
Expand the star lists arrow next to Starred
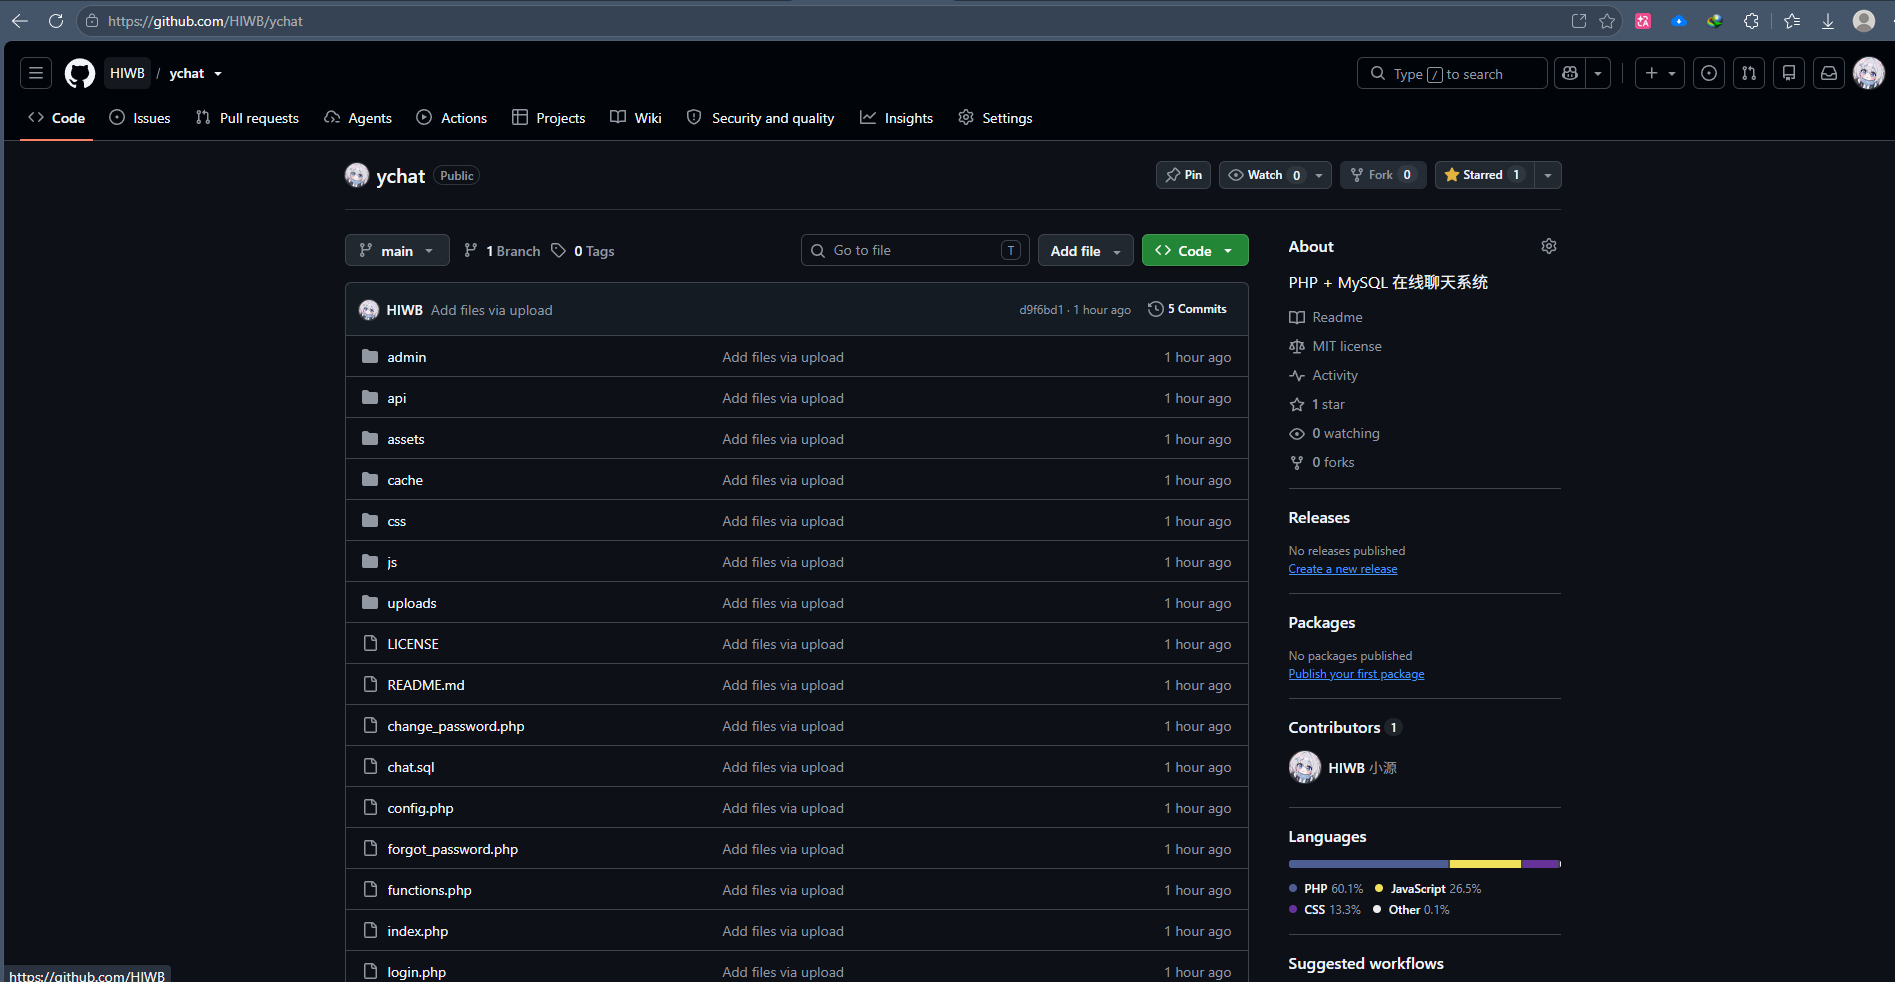pyautogui.click(x=1548, y=175)
